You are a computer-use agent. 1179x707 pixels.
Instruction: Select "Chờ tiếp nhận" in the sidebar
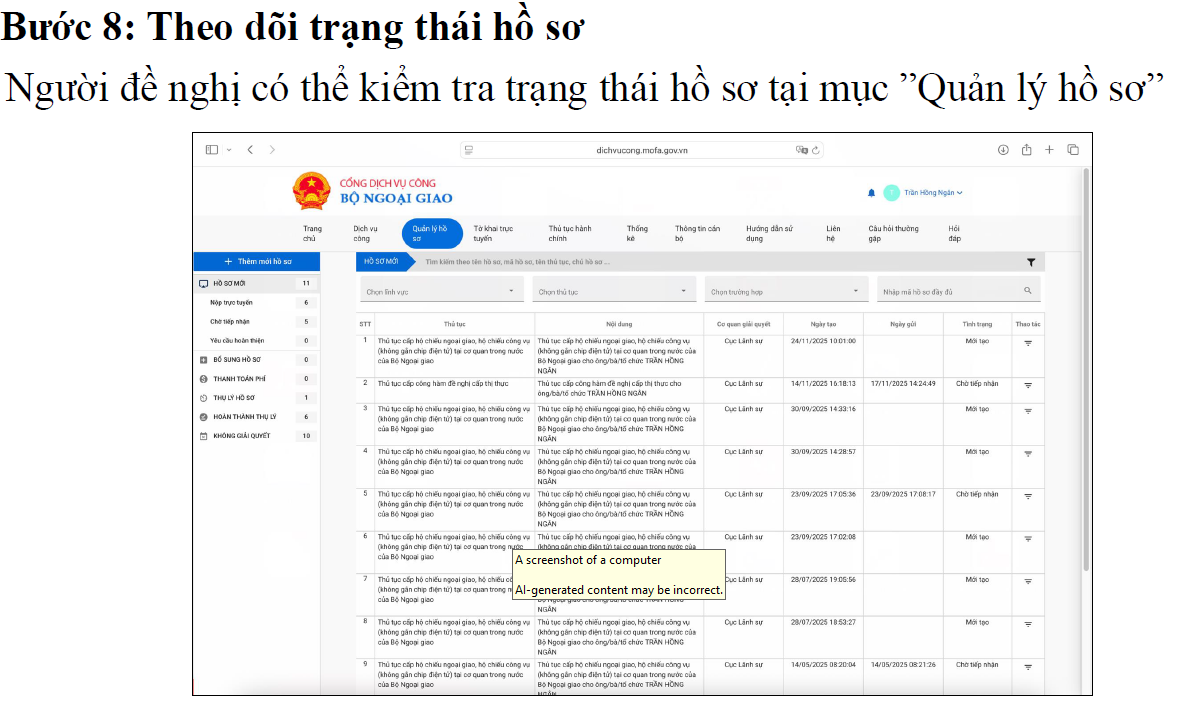coord(230,322)
